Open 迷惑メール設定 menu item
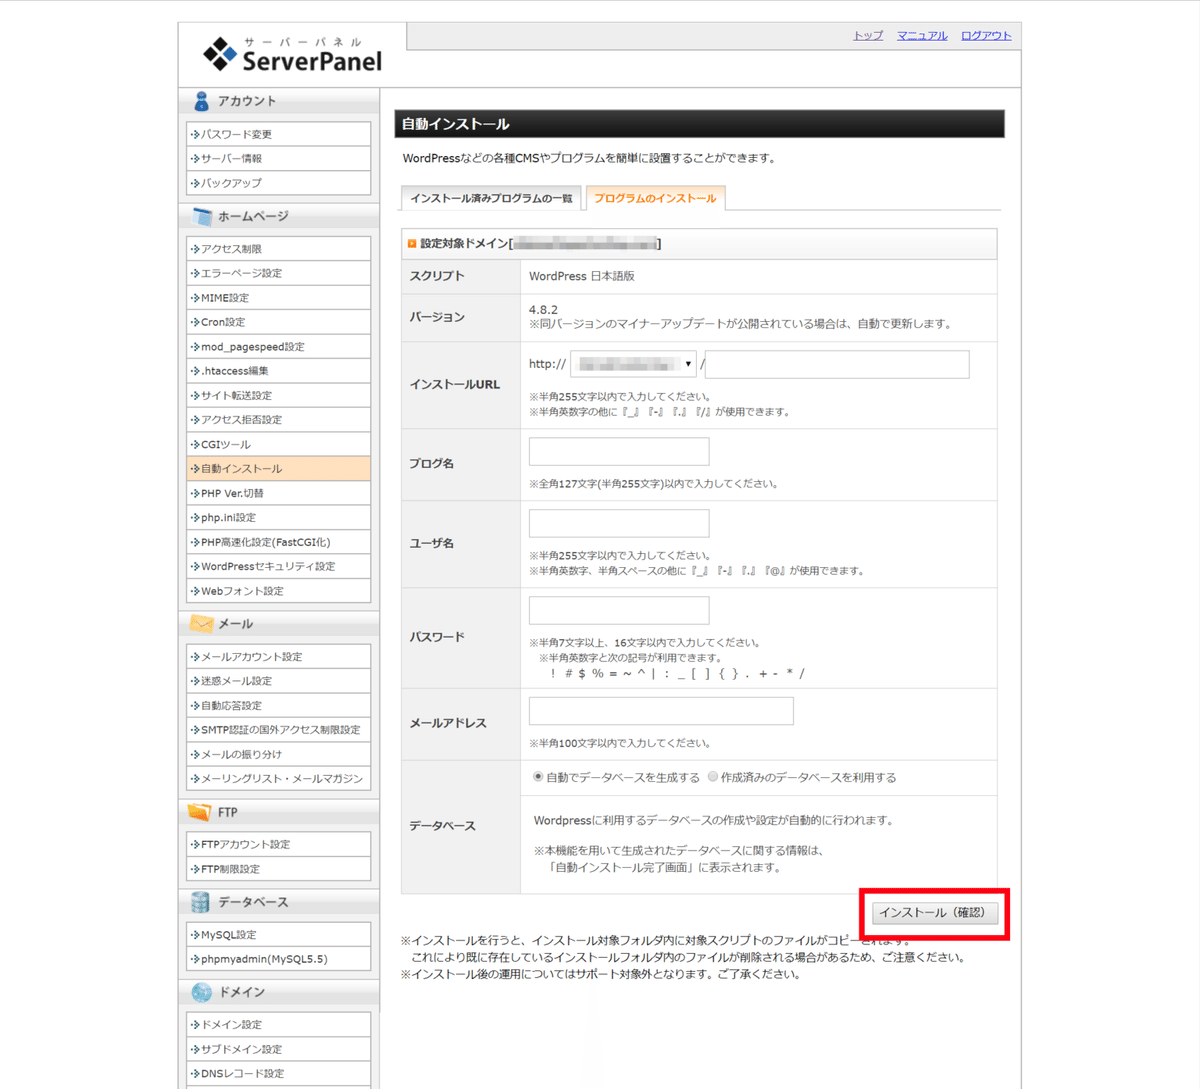 click(x=278, y=681)
